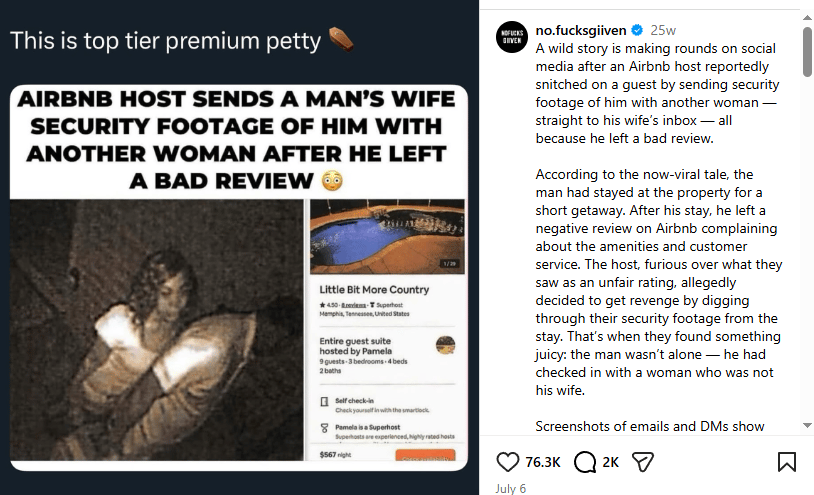
Task: Click the scrollbar down arrow
Action: [x=807, y=425]
